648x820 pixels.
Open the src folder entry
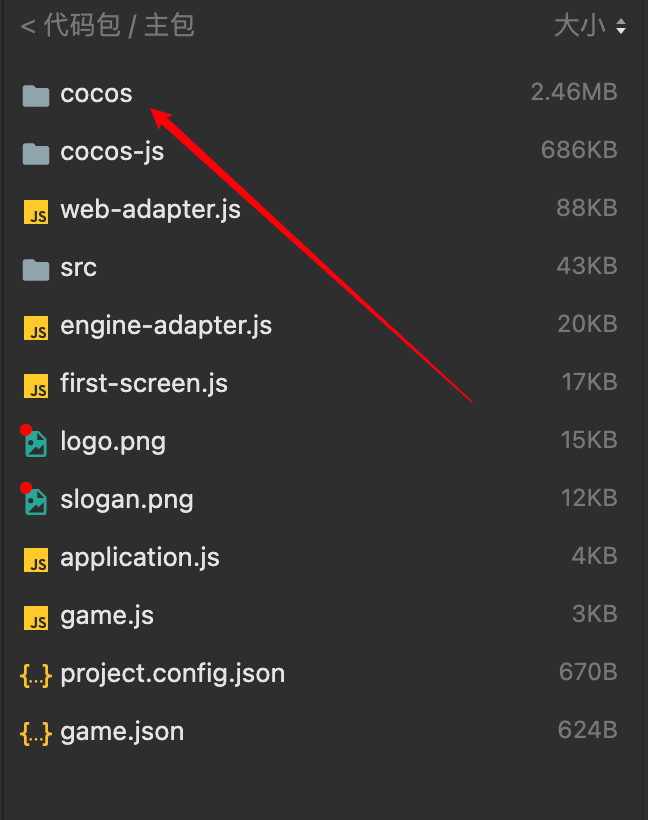tap(78, 268)
